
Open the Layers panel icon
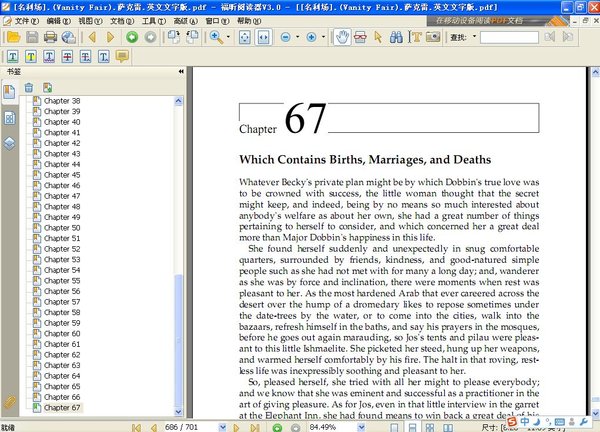tap(9, 143)
